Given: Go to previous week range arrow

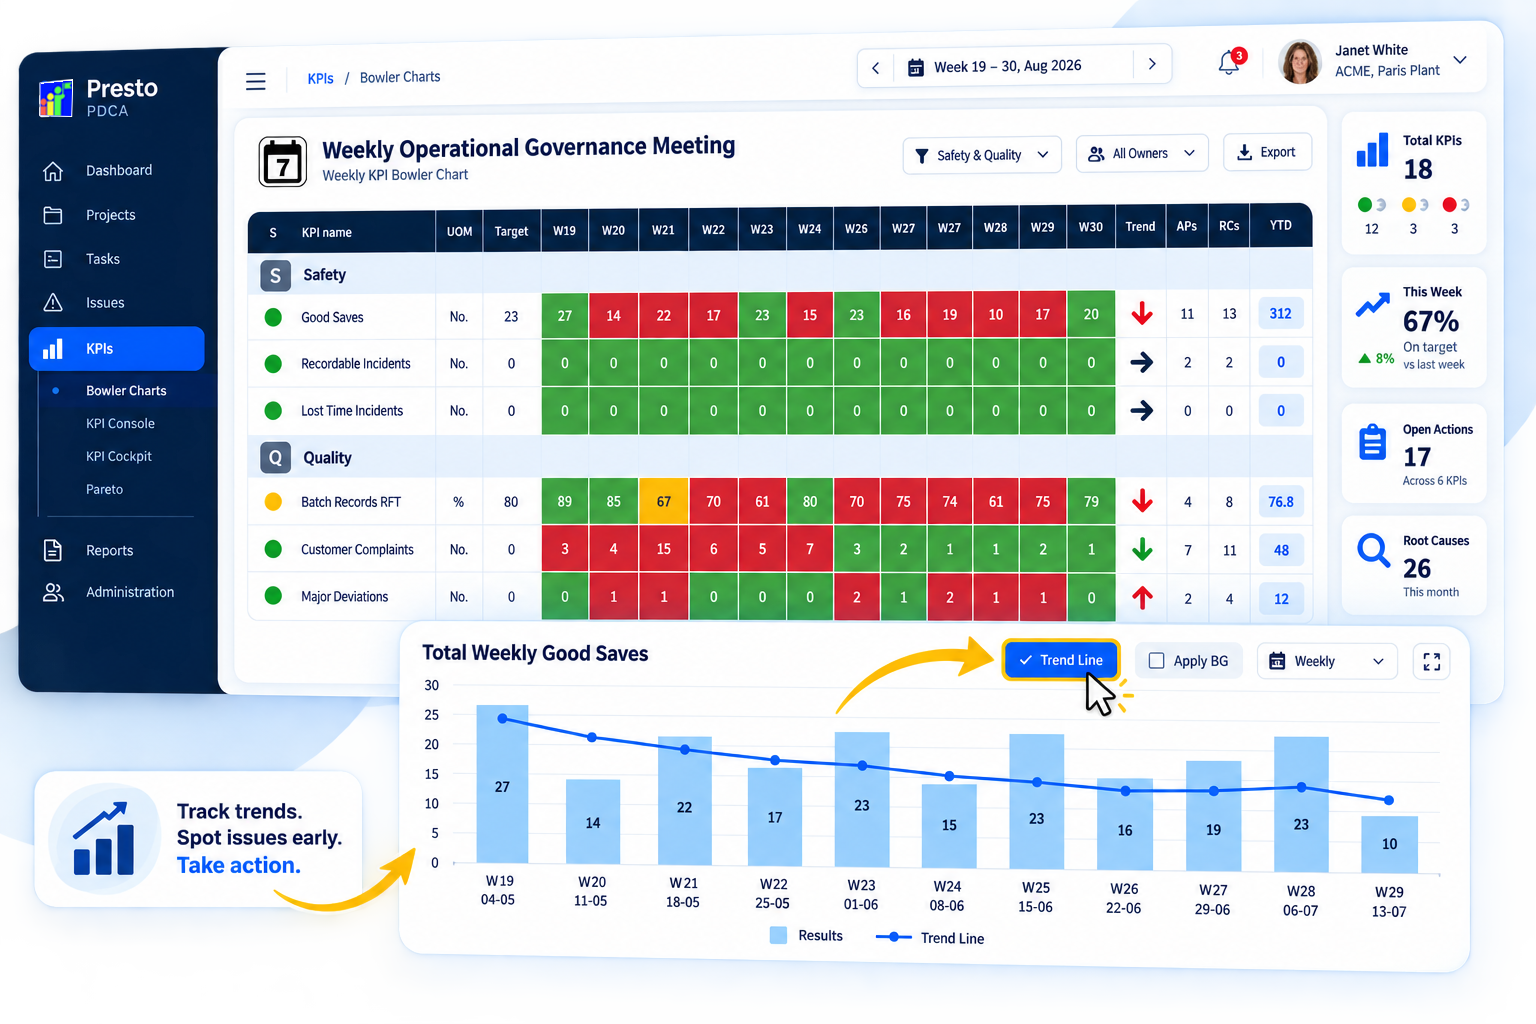Looking at the screenshot, I should point(876,67).
